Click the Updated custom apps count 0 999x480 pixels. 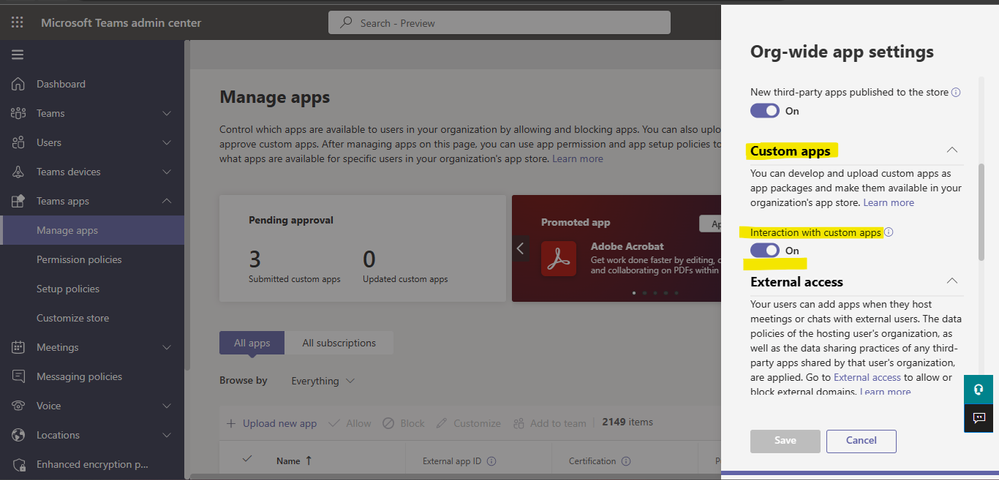[x=369, y=259]
